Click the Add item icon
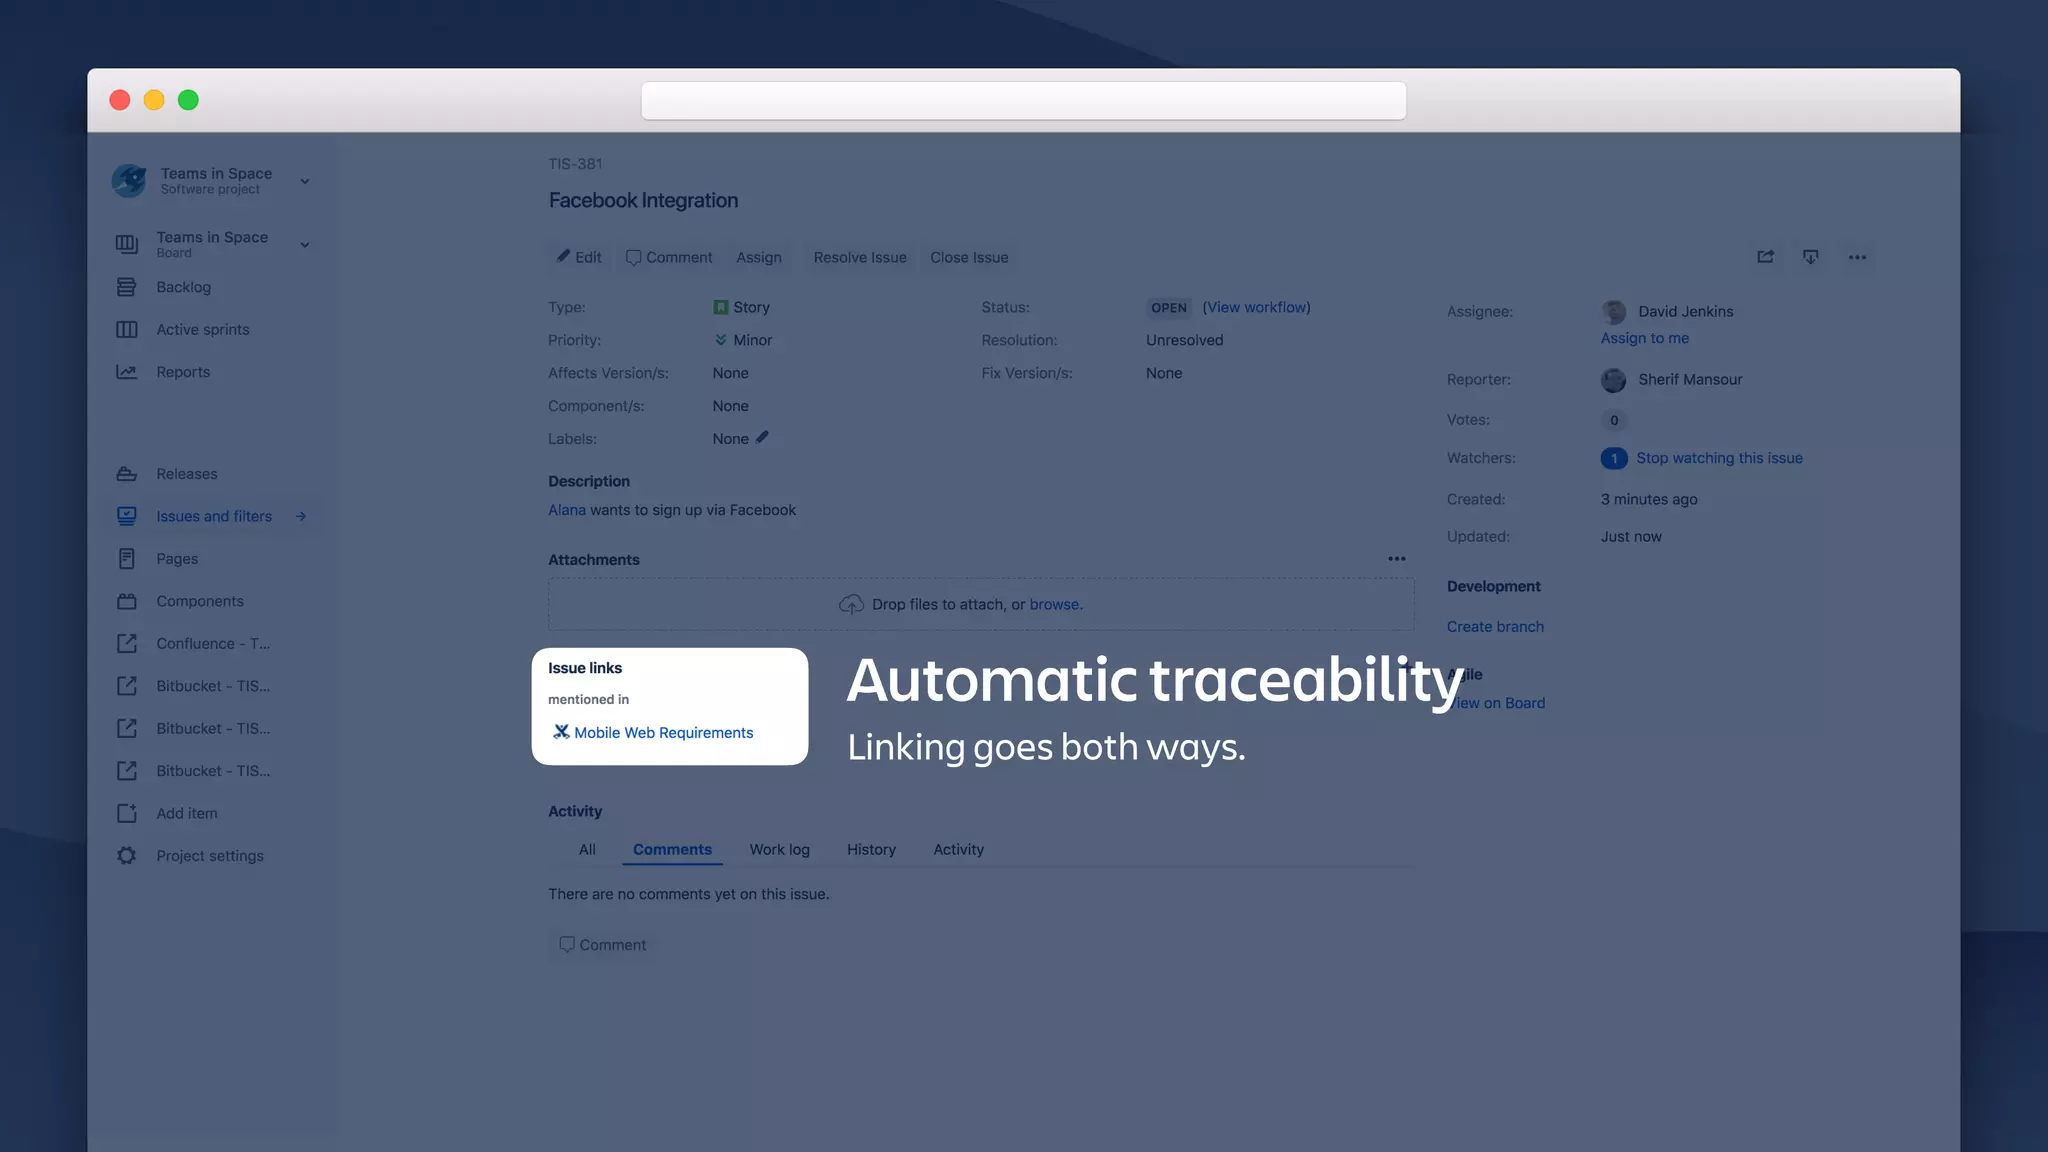This screenshot has width=2048, height=1152. [x=126, y=813]
